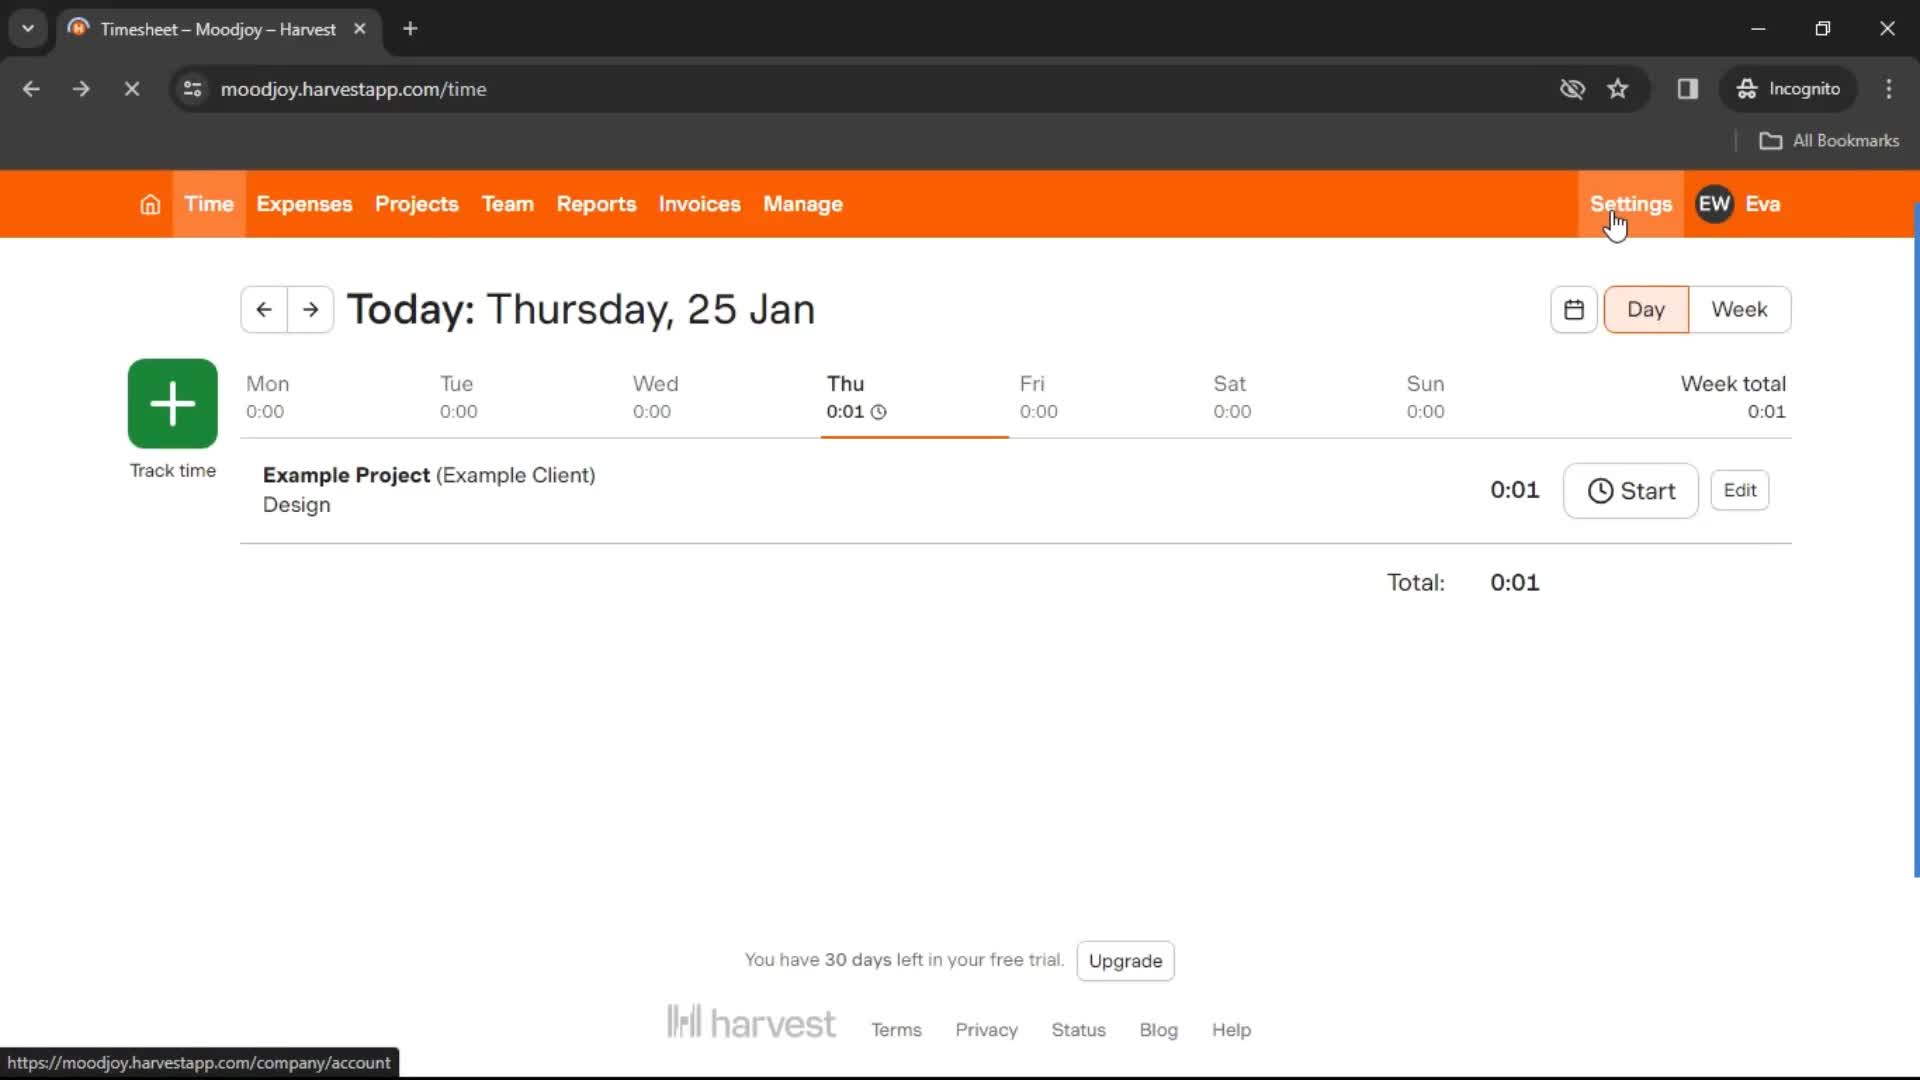Image resolution: width=1920 pixels, height=1080 pixels.
Task: Click the forward arrow to next day
Action: click(309, 307)
